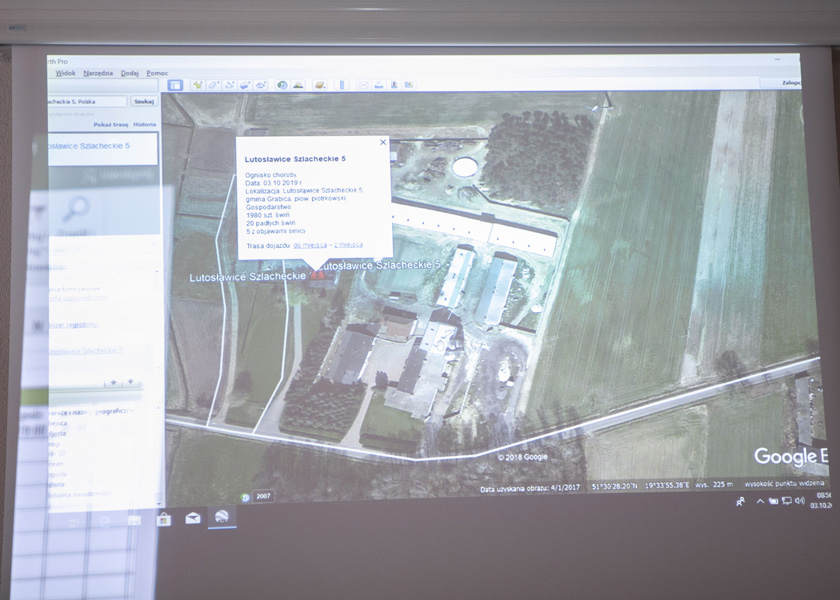Open the Narzędzia menu

(x=98, y=73)
